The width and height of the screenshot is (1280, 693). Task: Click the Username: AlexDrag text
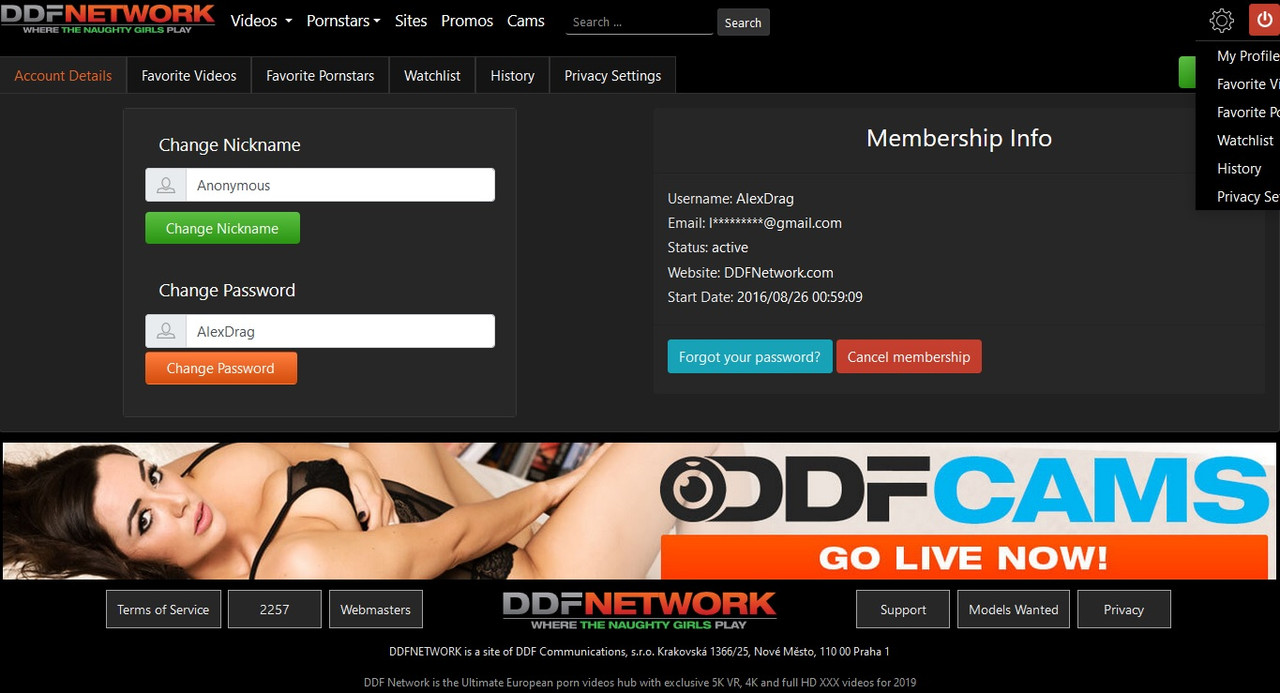point(731,198)
